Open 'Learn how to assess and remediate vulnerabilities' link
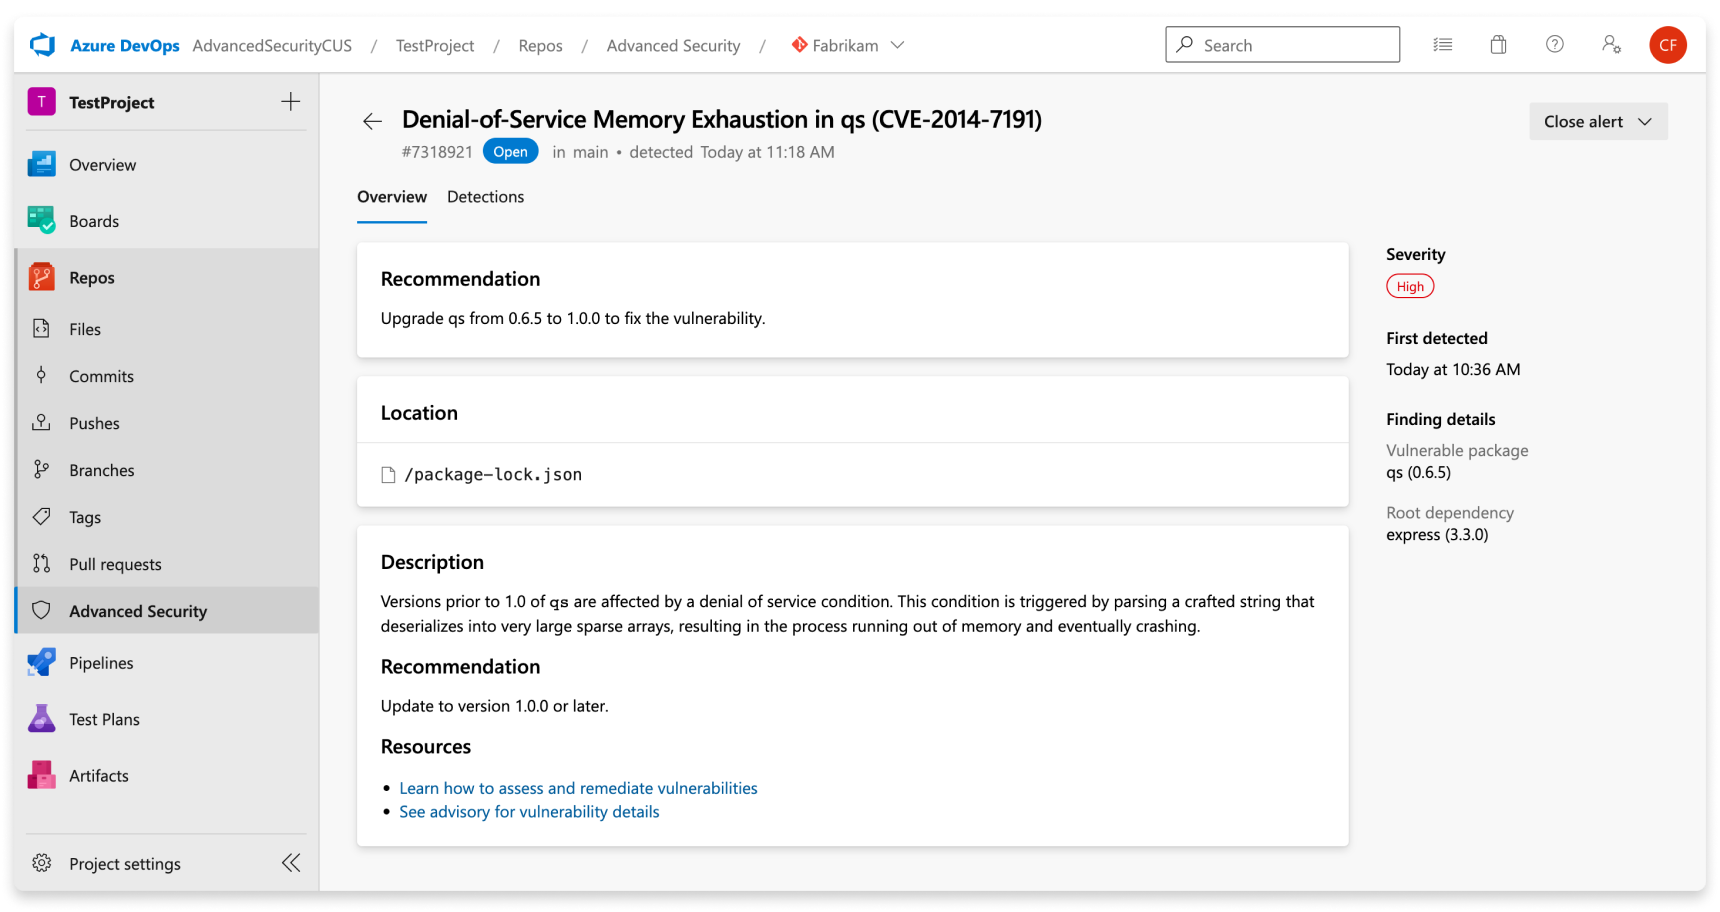 (x=578, y=788)
